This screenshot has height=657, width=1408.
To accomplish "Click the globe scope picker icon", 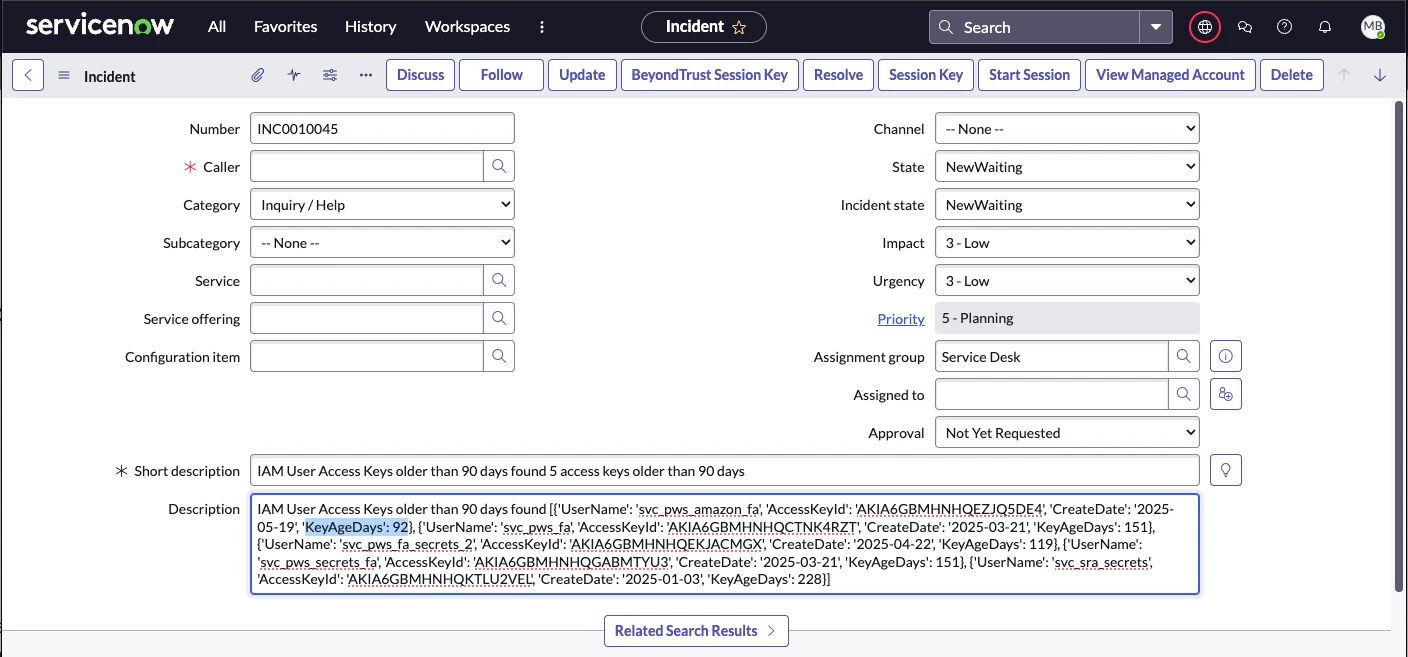I will [1205, 27].
